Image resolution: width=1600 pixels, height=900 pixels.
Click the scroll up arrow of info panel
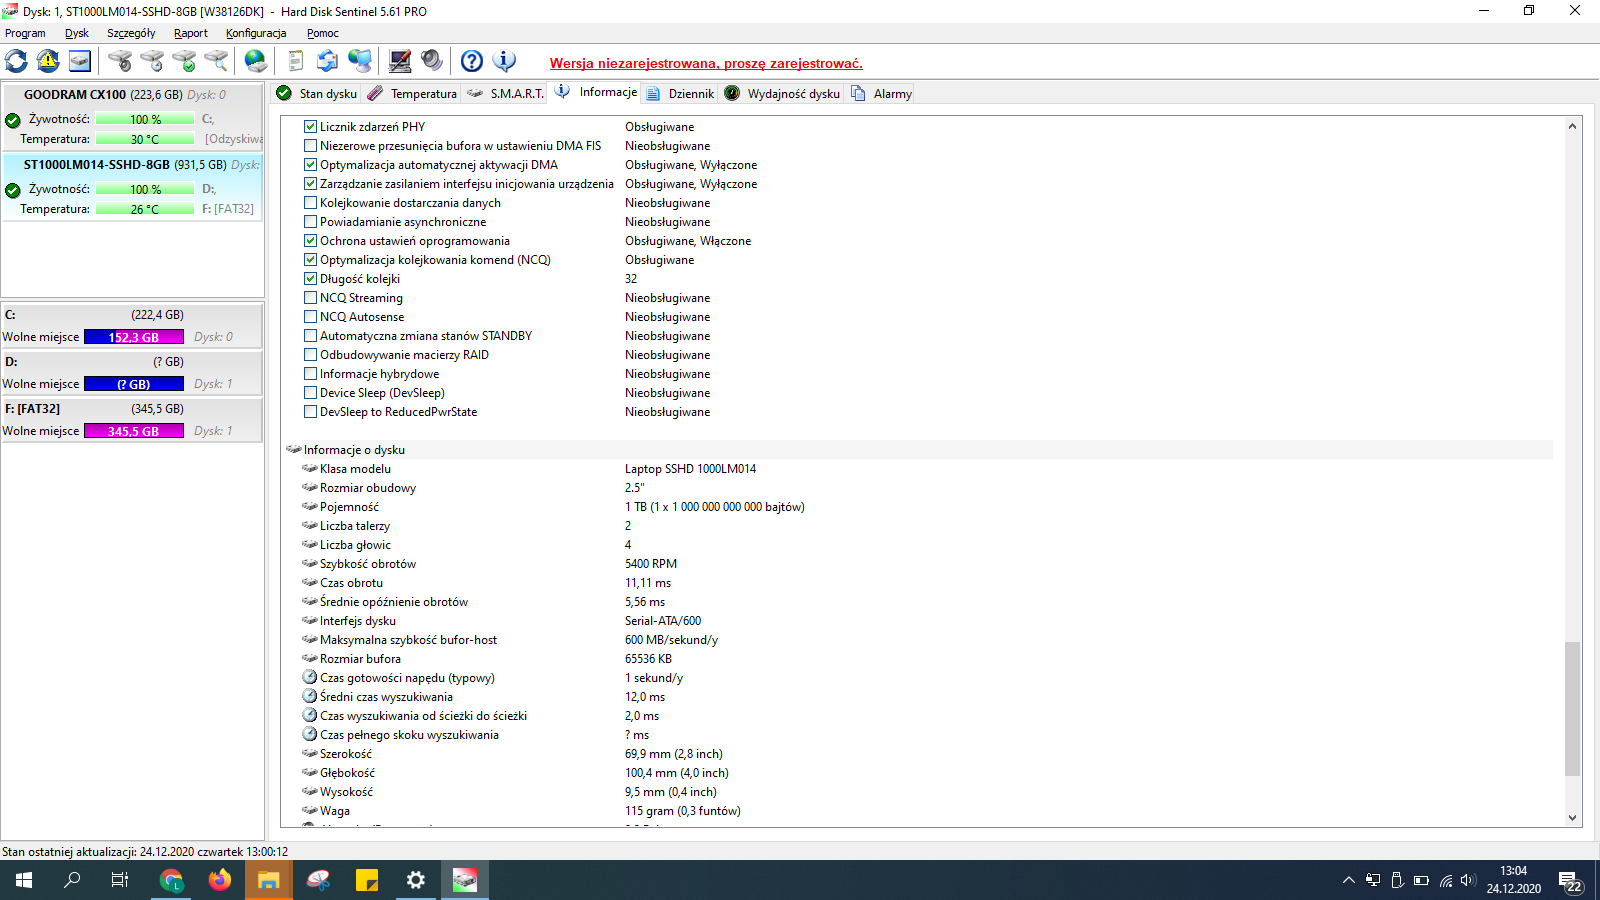(1572, 126)
